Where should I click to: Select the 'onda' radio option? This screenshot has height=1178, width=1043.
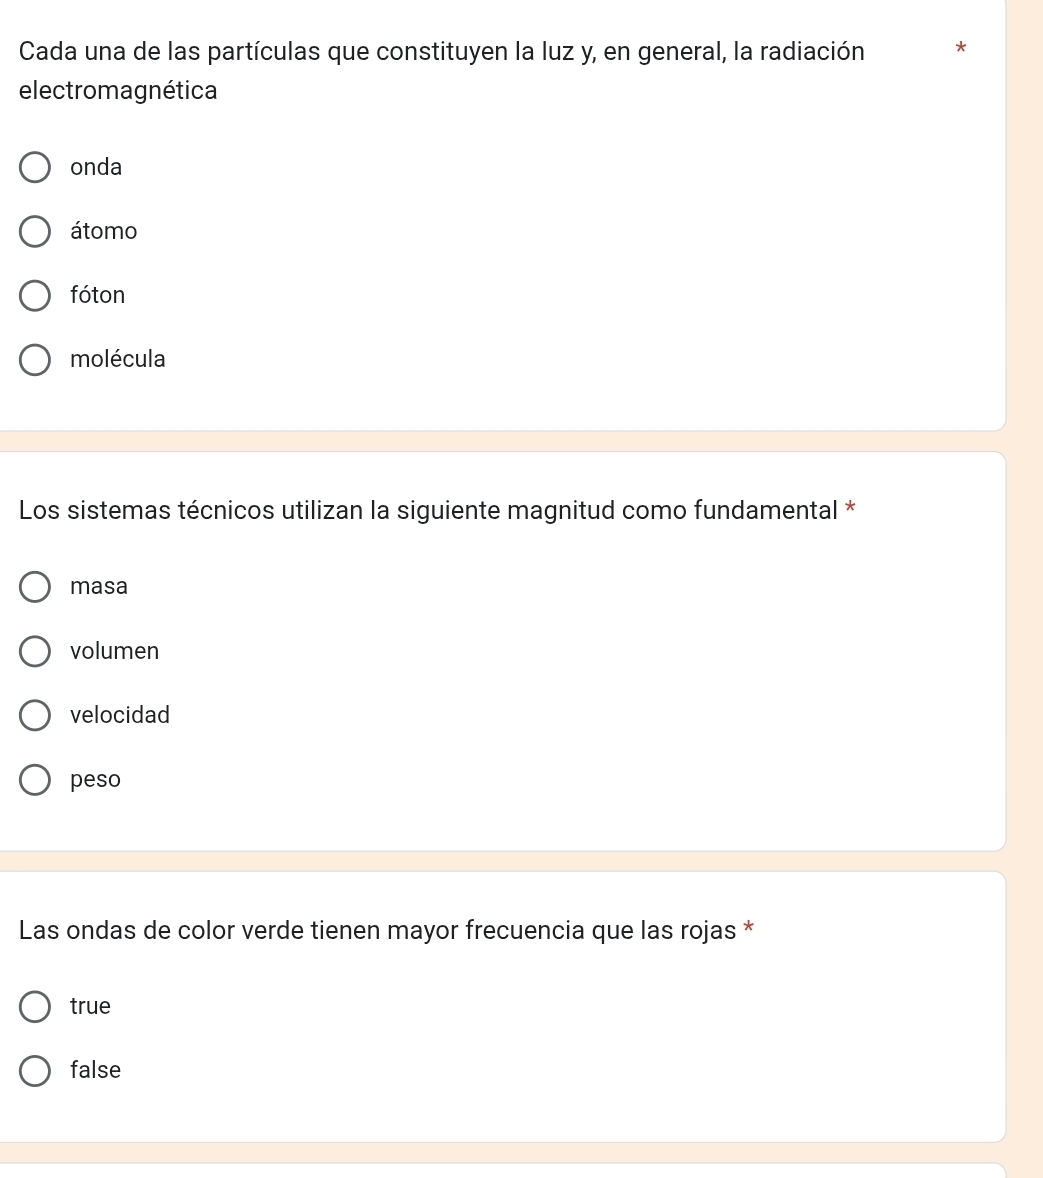pyautogui.click(x=35, y=167)
